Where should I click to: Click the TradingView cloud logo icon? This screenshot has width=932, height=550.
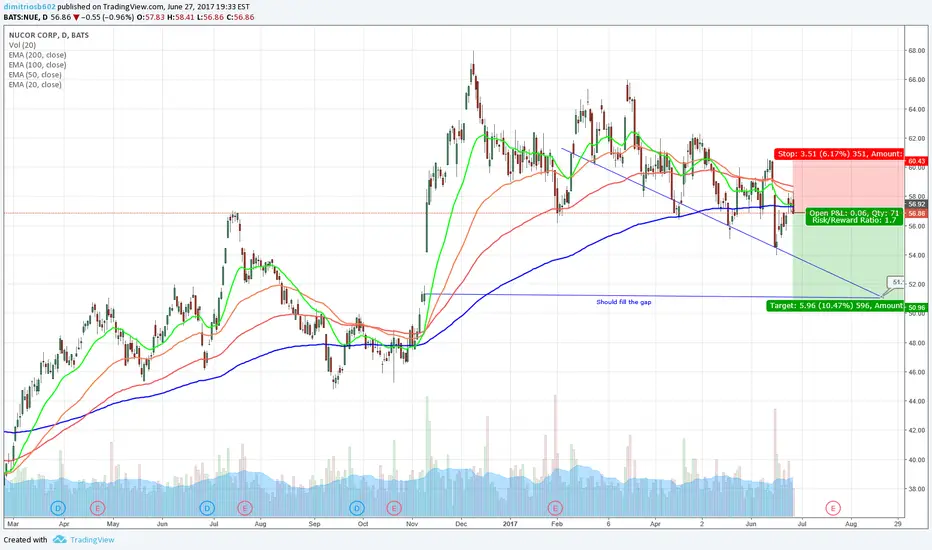tap(59, 540)
